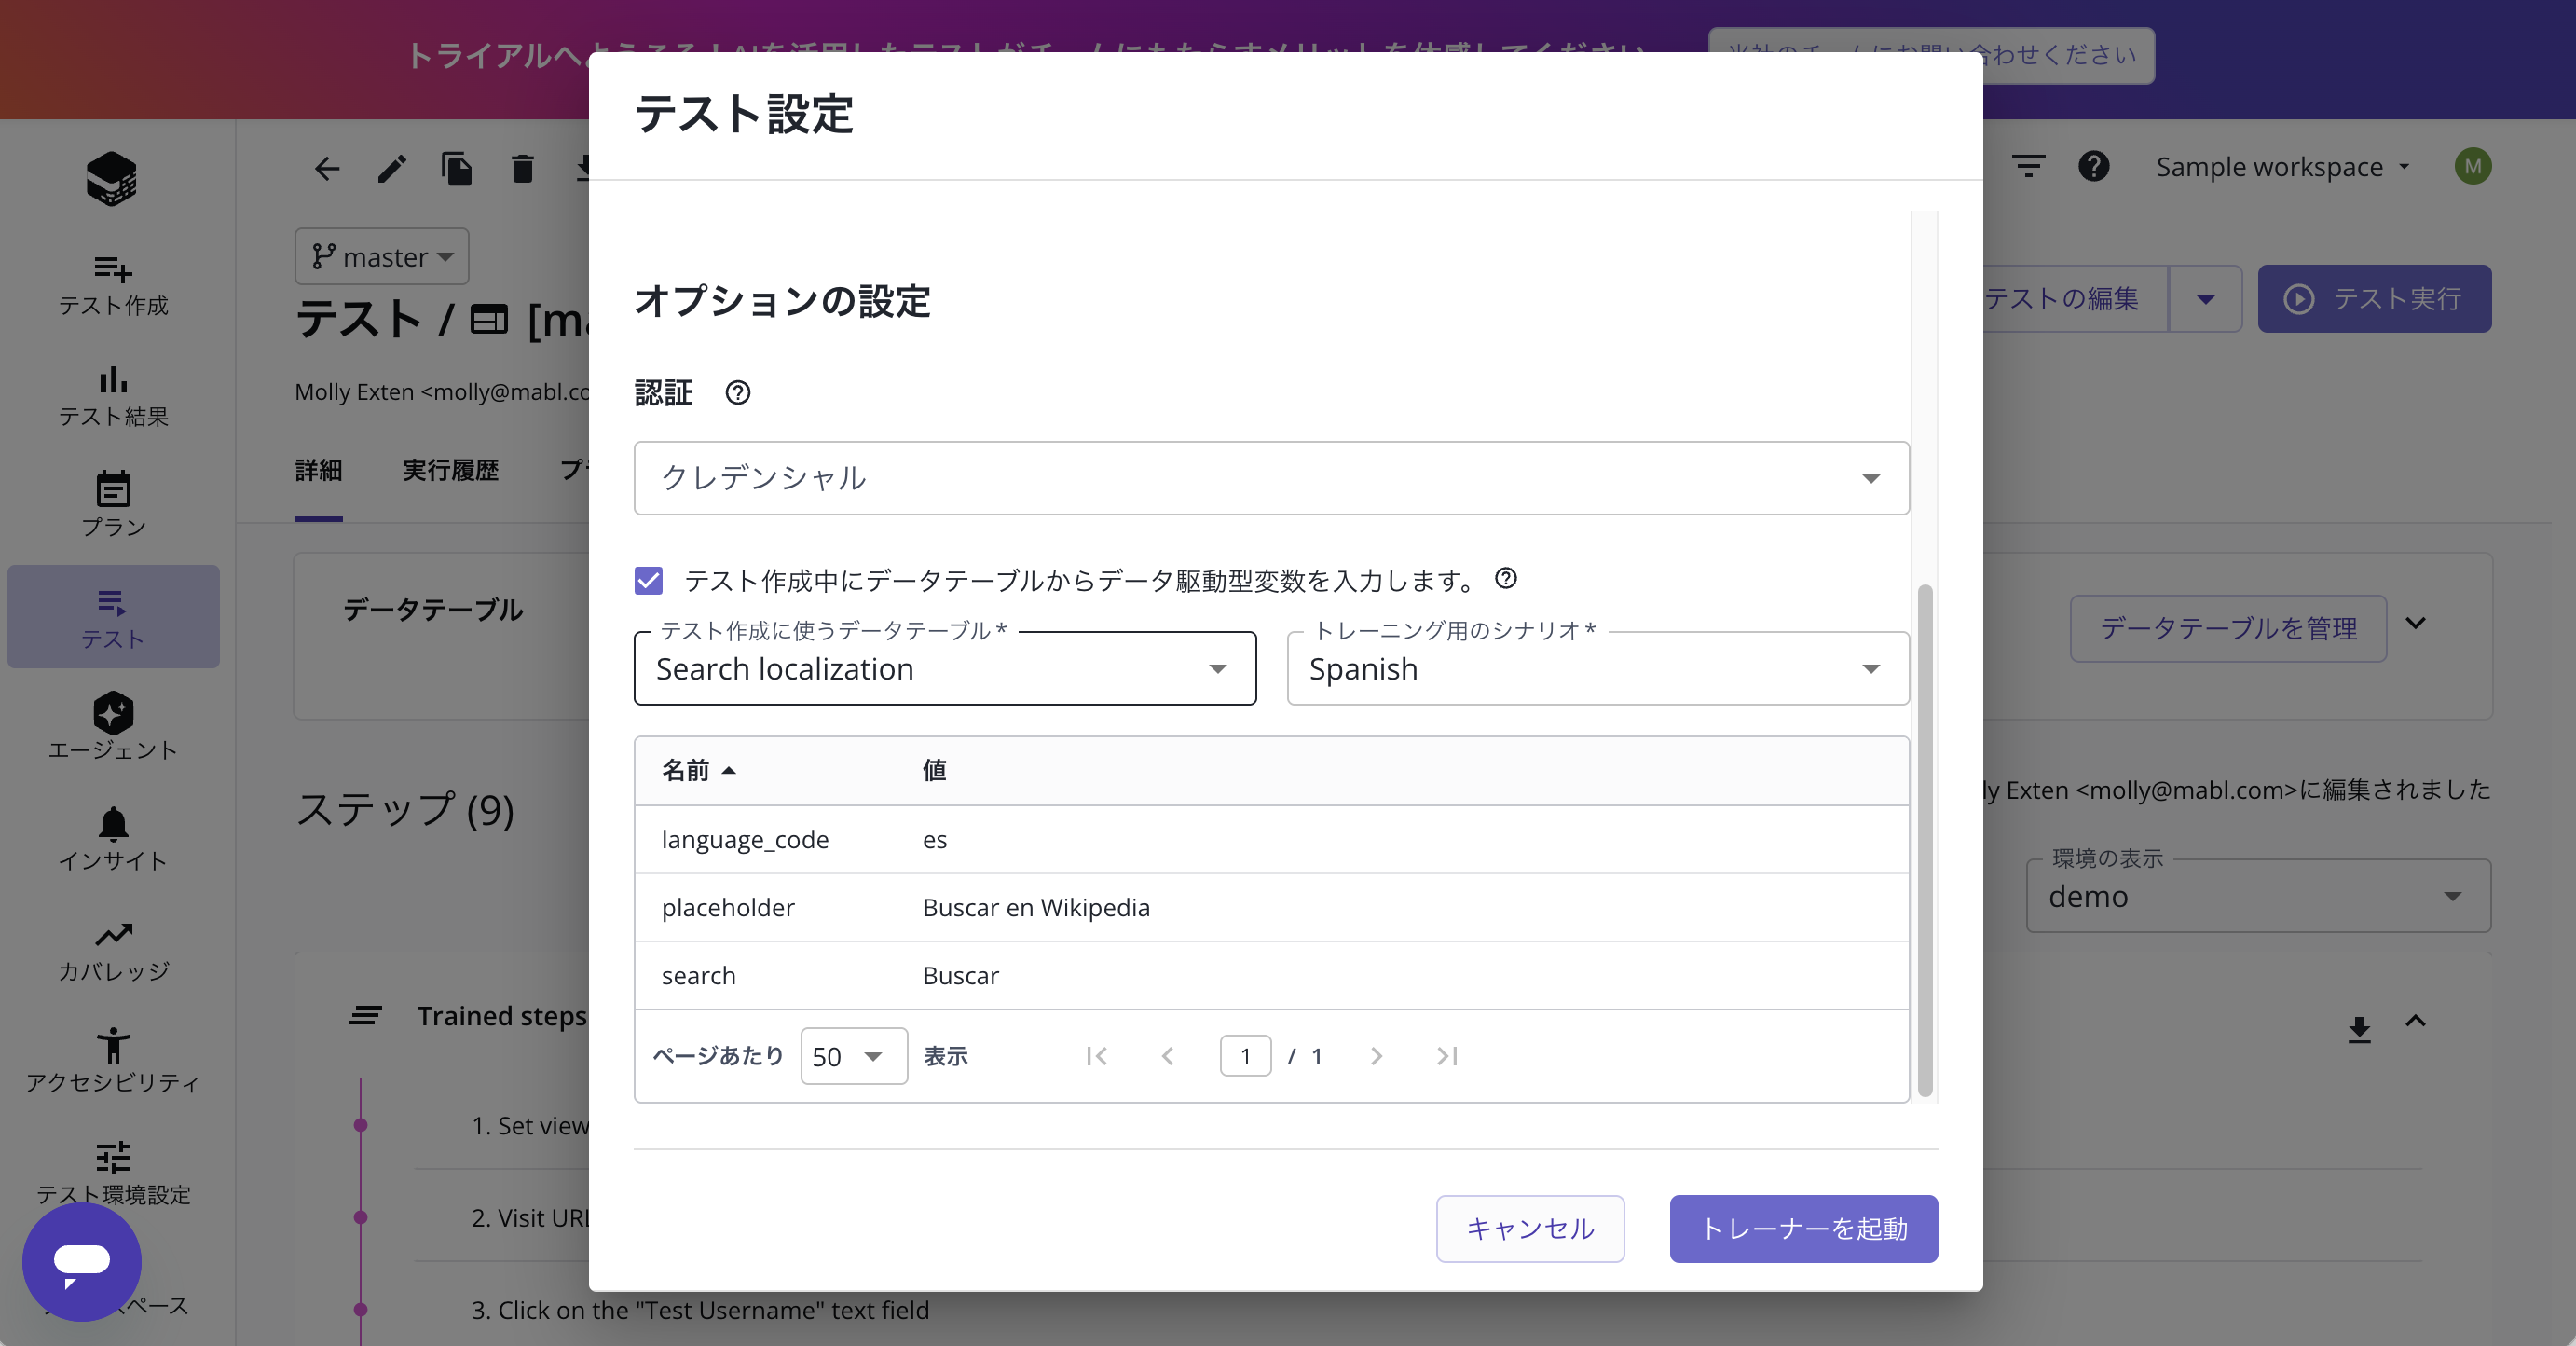Switch to the 詳細 tab
This screenshot has height=1346, width=2576.
click(x=318, y=471)
